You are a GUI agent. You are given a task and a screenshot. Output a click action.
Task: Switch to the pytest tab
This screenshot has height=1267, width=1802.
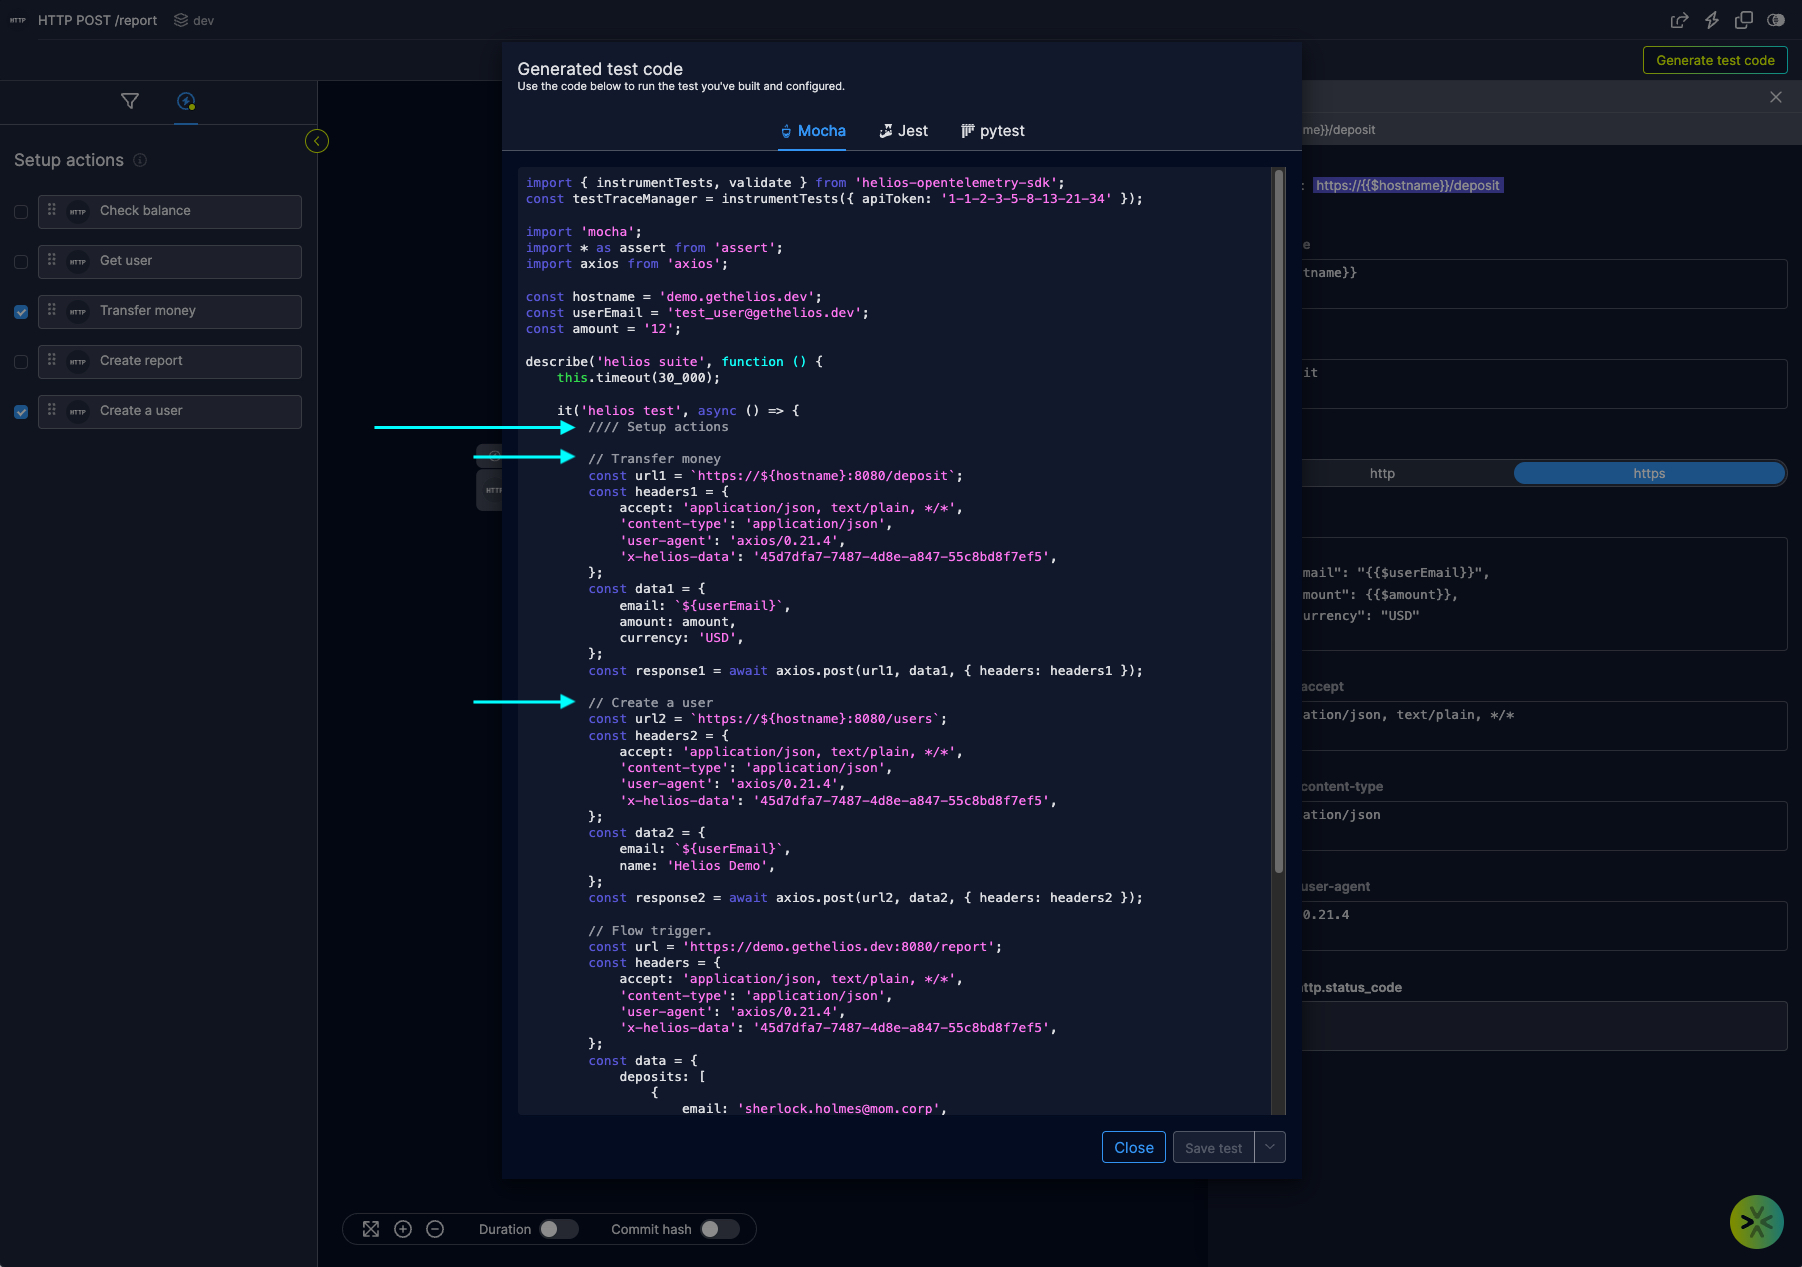[x=993, y=131]
